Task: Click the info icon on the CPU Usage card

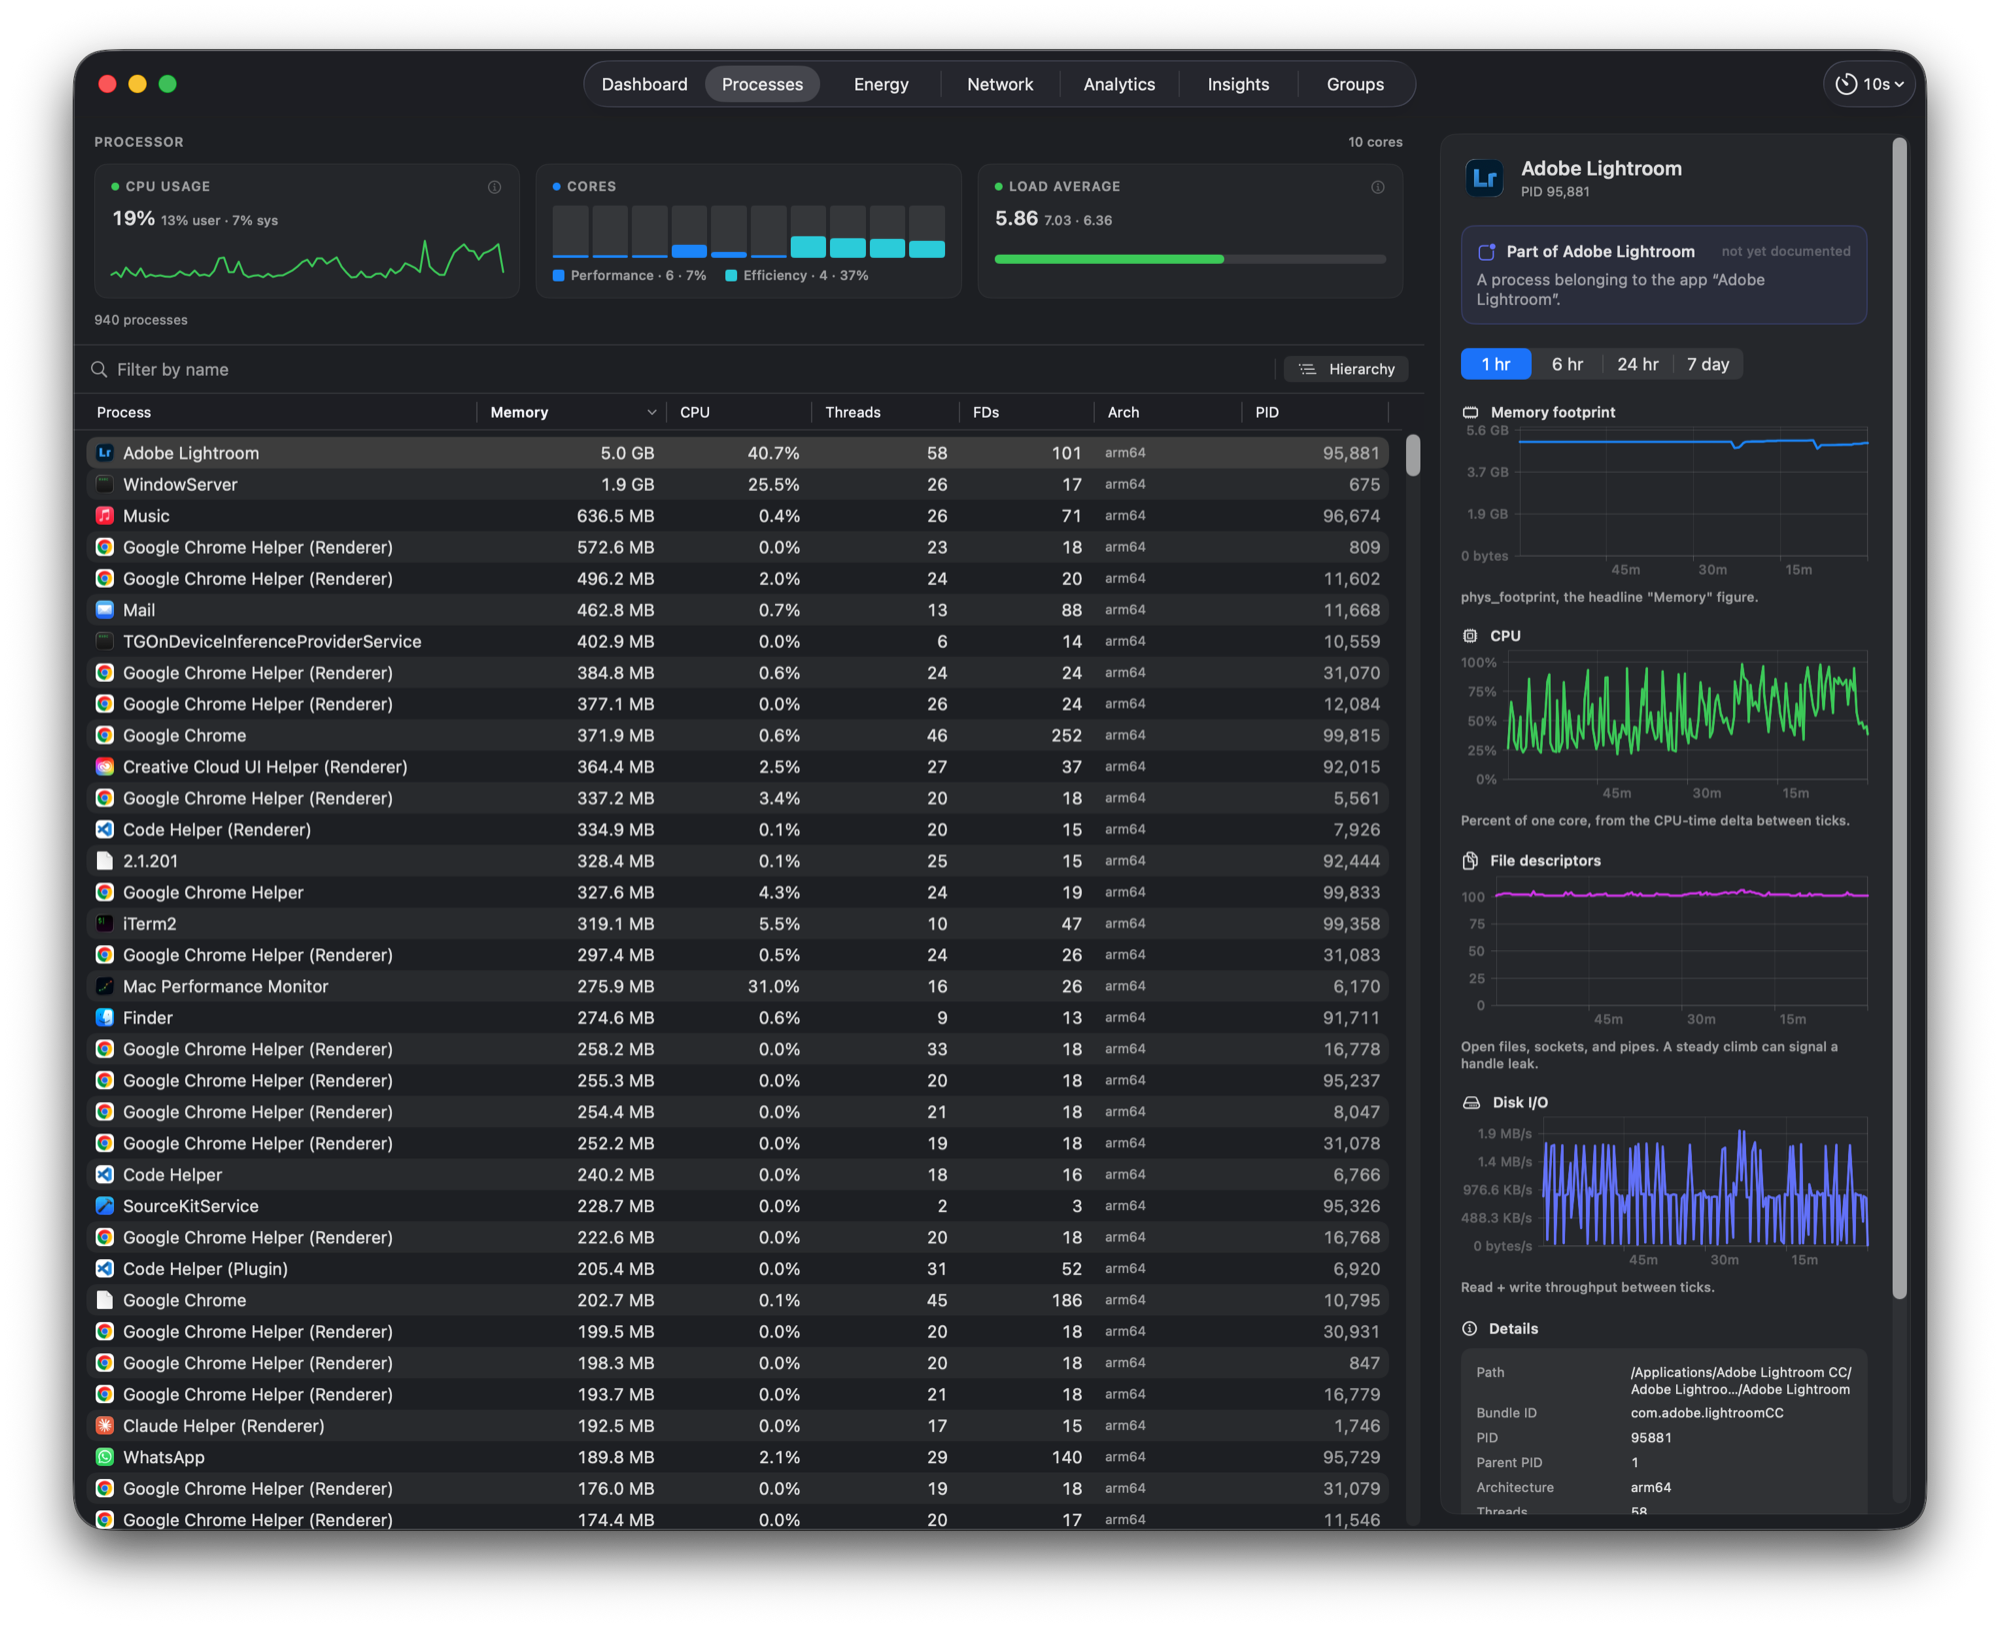Action: coord(494,187)
